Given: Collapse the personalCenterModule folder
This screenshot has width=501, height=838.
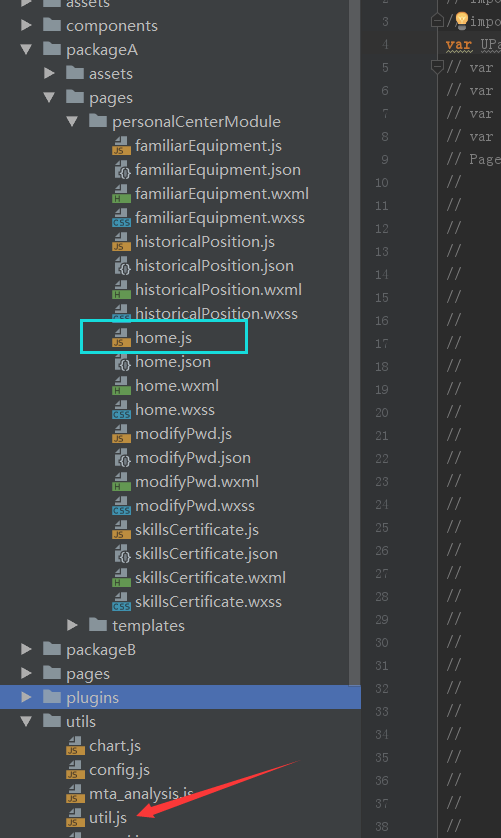Looking at the screenshot, I should pos(72,121).
